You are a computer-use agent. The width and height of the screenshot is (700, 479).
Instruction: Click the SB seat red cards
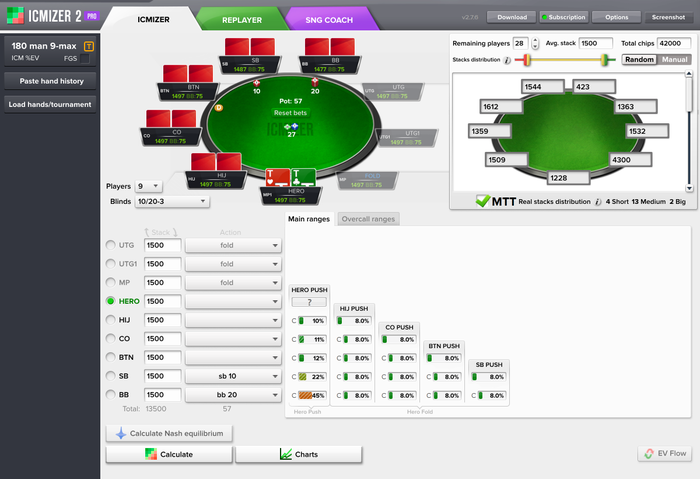(x=250, y=46)
